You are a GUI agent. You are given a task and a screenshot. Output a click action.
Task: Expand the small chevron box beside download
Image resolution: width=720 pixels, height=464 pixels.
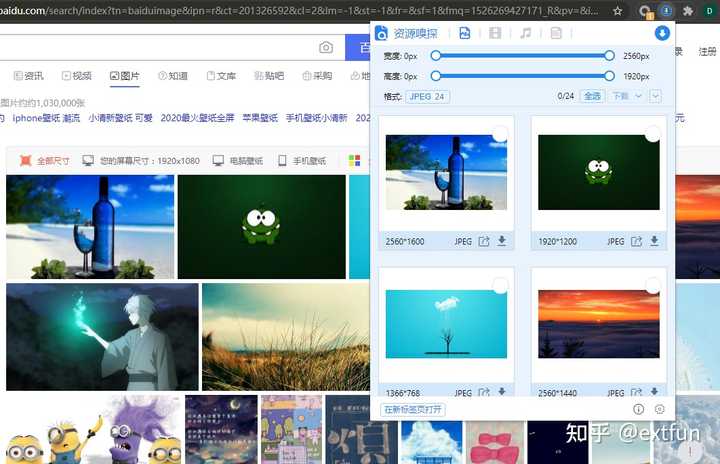point(655,96)
